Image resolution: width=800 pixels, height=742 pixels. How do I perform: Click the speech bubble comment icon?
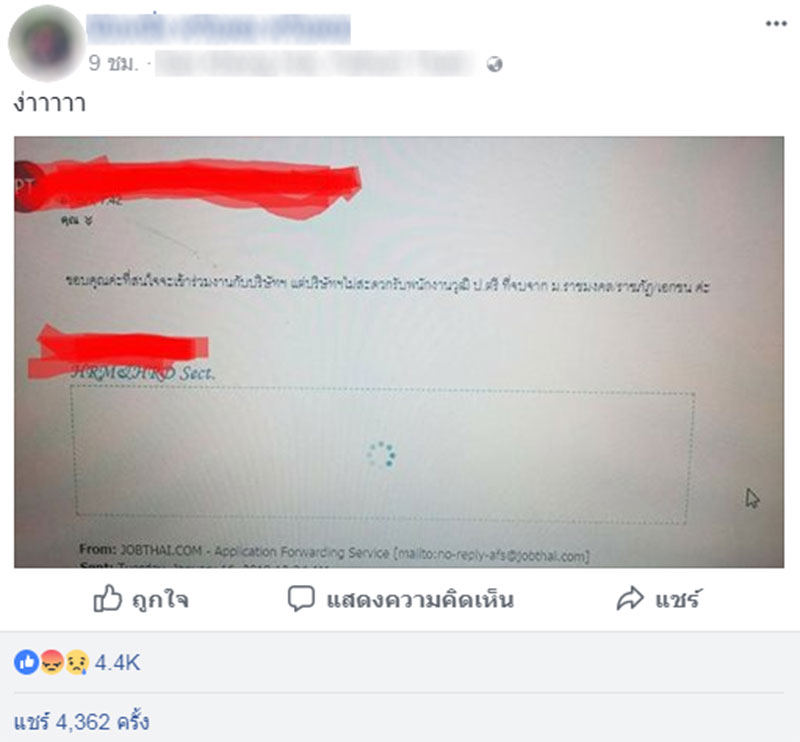(301, 598)
